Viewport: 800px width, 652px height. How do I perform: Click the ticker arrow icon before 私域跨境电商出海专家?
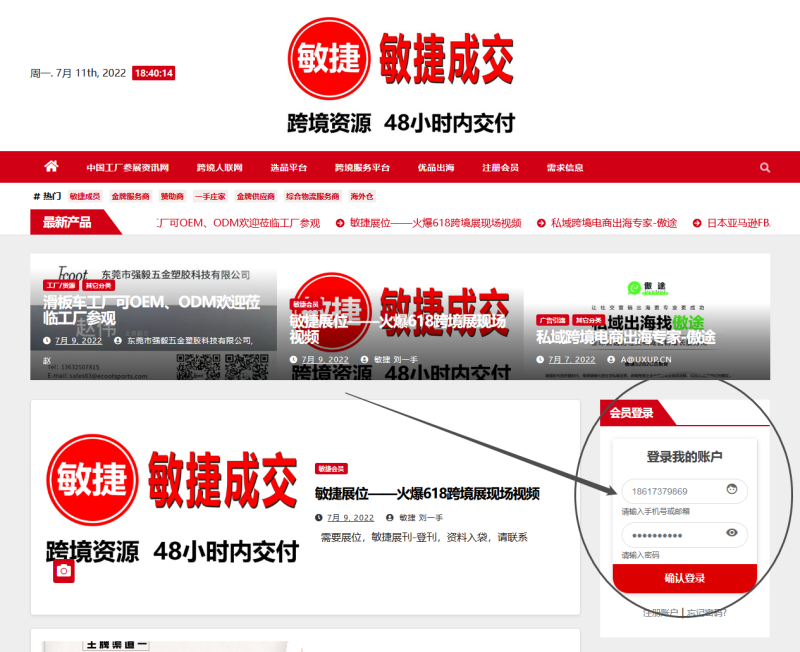[x=541, y=223]
